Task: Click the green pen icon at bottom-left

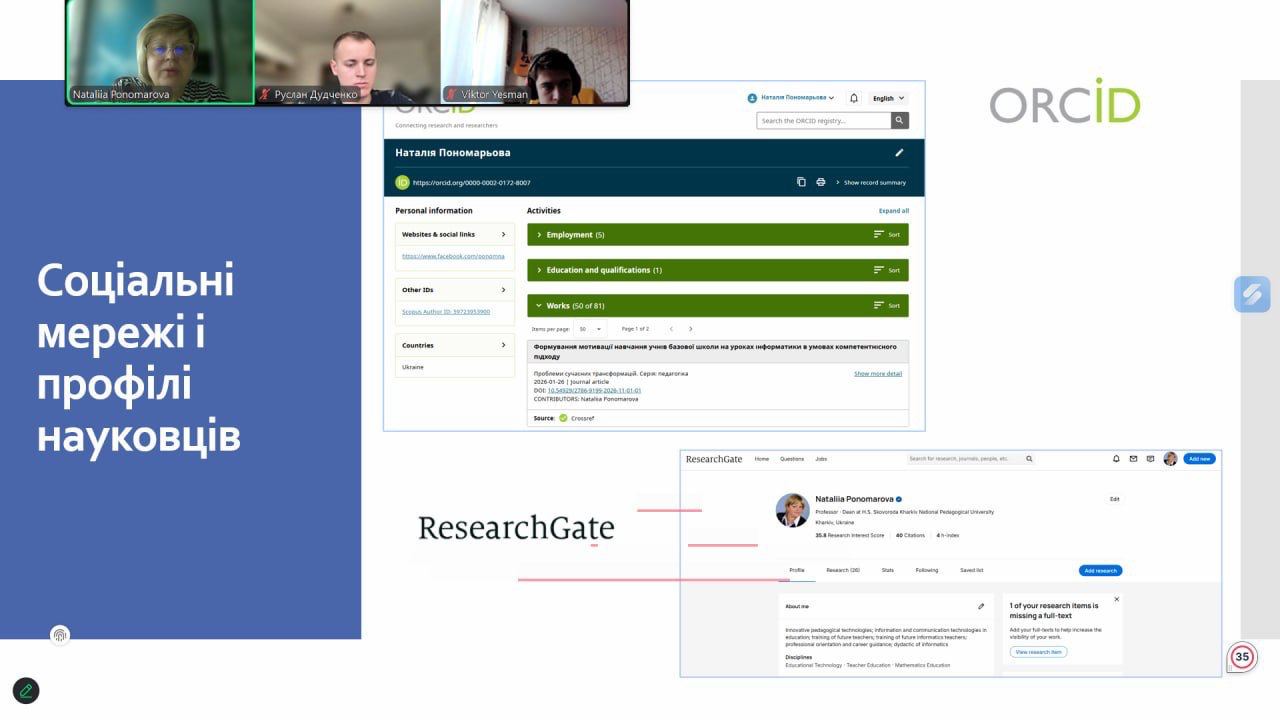Action: (x=26, y=690)
